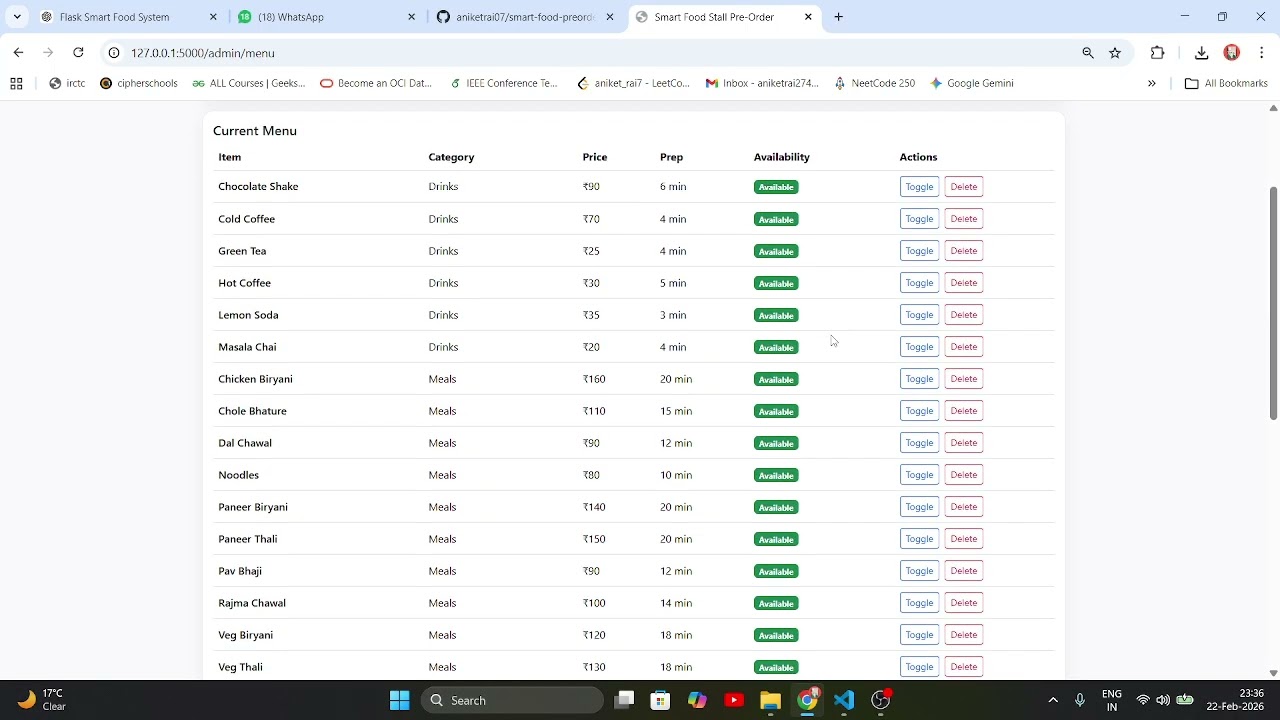Open Windows Start button
This screenshot has height=720, width=1280.
(x=400, y=700)
